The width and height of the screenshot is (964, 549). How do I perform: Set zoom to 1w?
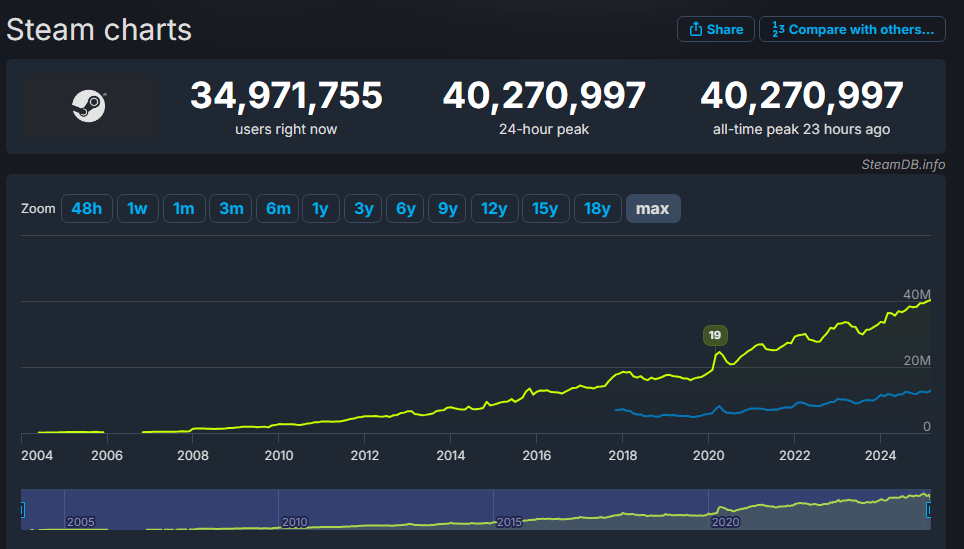tap(137, 208)
